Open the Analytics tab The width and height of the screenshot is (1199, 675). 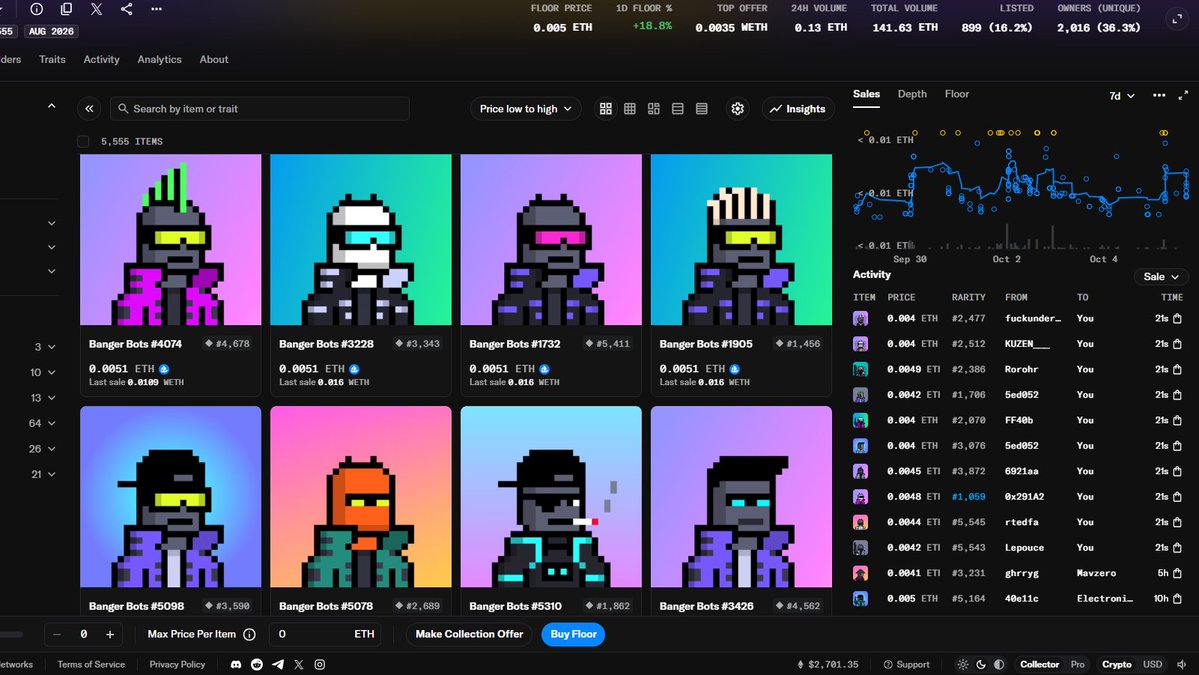tap(159, 59)
